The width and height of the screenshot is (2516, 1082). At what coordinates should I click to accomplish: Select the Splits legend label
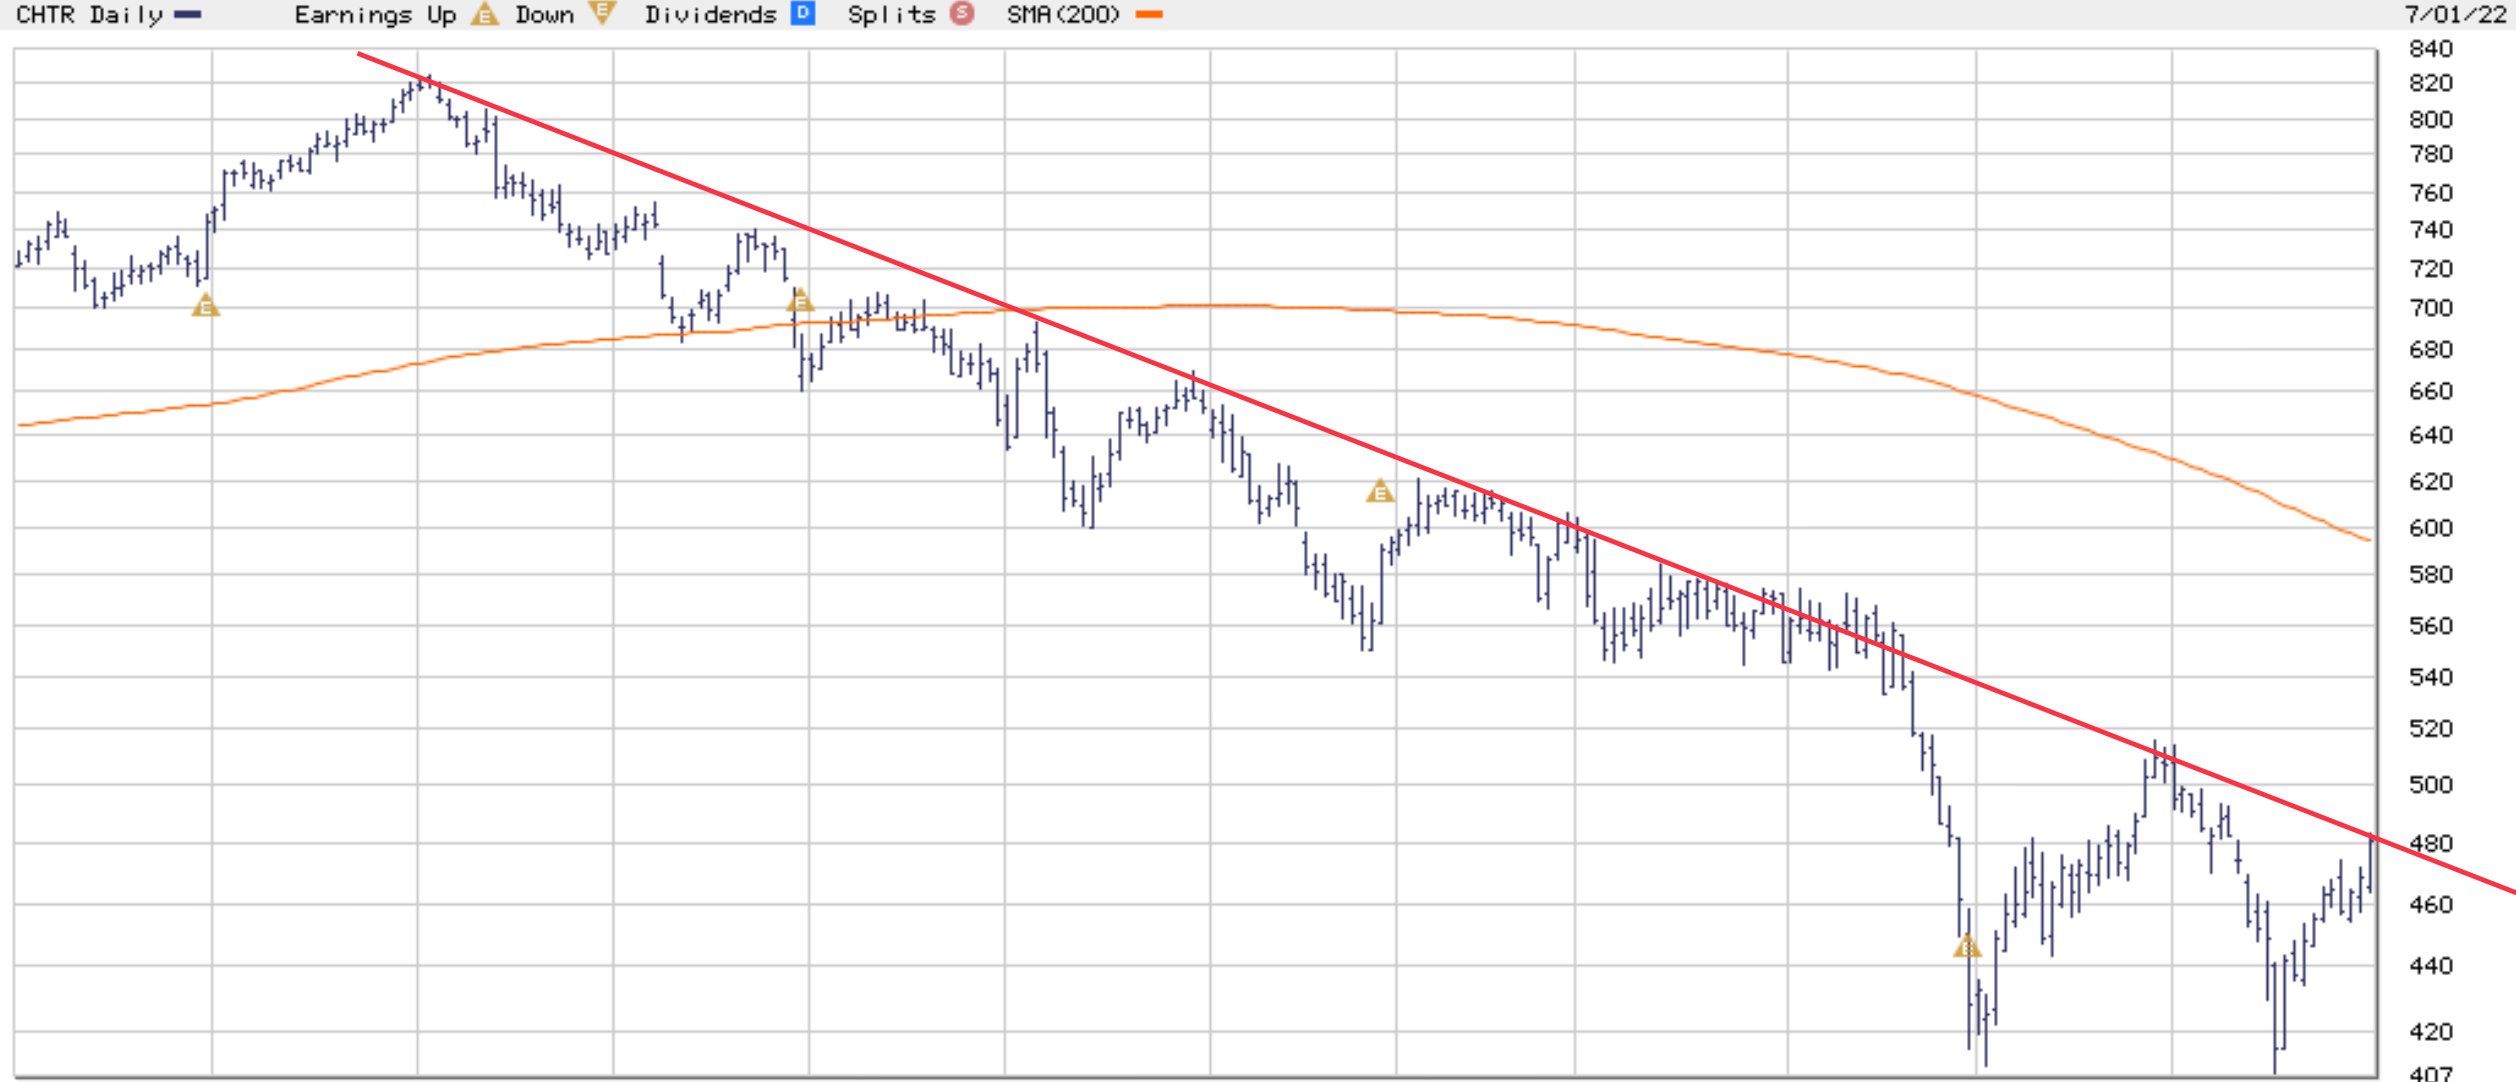coord(891,14)
